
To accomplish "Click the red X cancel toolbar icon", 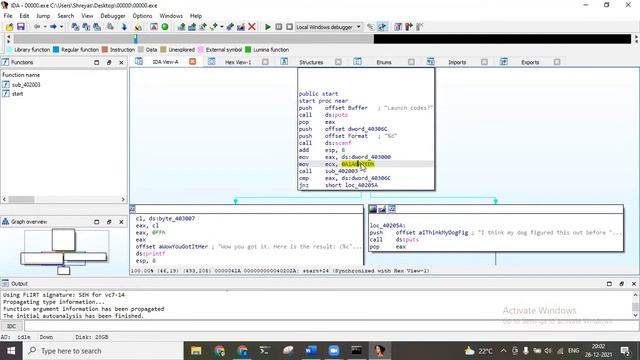I will pyautogui.click(x=252, y=27).
